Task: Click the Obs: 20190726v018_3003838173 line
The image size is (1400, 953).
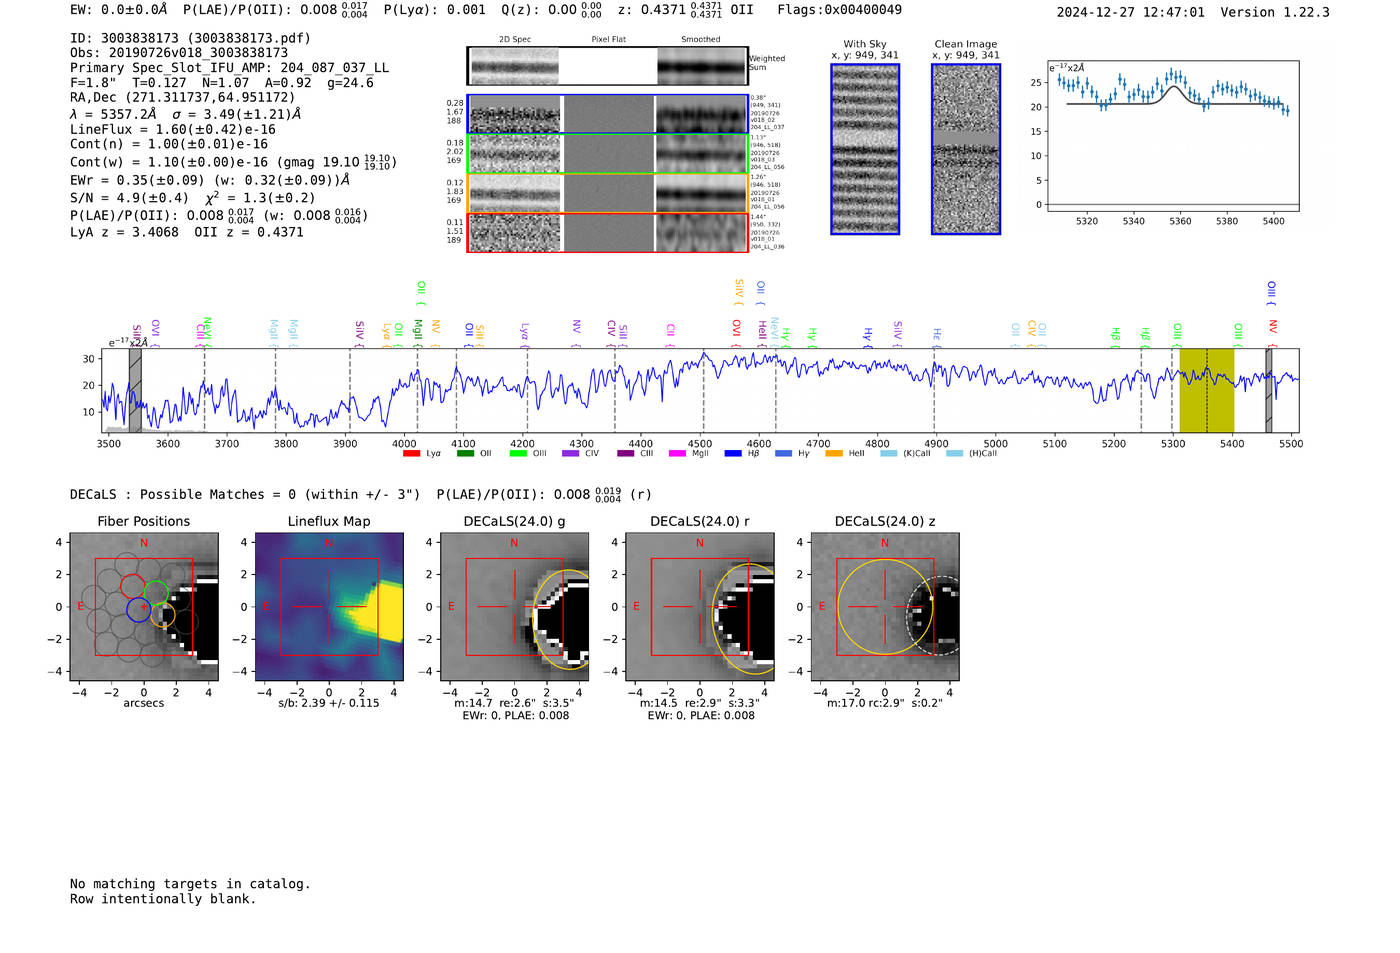Action: [x=179, y=53]
